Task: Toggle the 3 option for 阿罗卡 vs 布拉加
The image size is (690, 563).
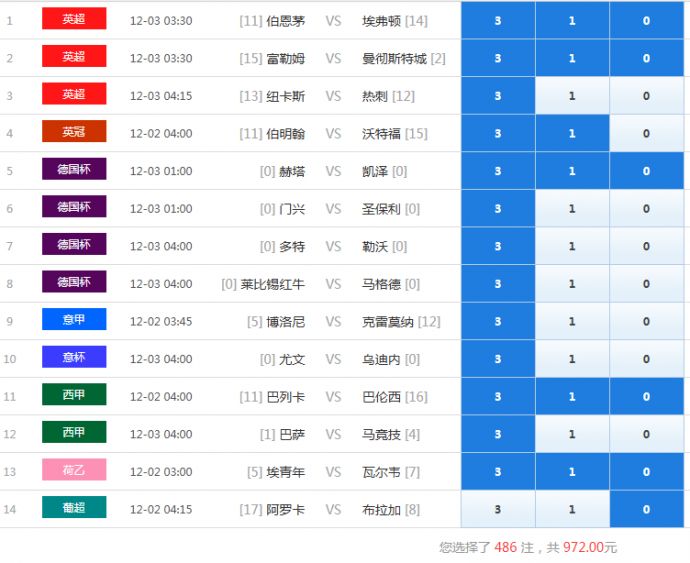Action: pos(498,509)
